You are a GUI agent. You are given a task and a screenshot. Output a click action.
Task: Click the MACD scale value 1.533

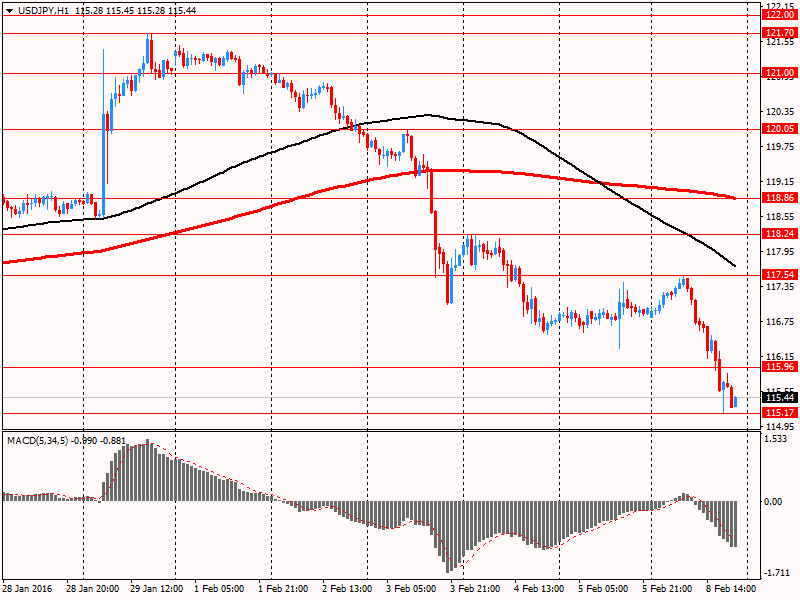[776, 439]
